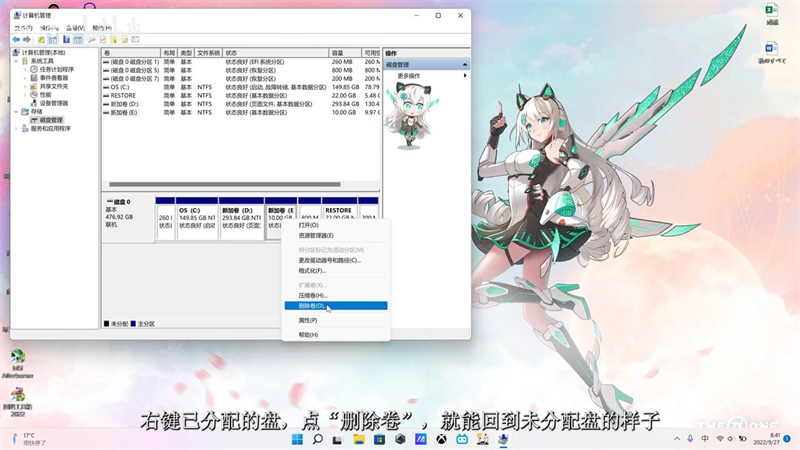800x450 pixels.
Task: Click the checkmark sheet toolbar icon
Action: pos(103,39)
